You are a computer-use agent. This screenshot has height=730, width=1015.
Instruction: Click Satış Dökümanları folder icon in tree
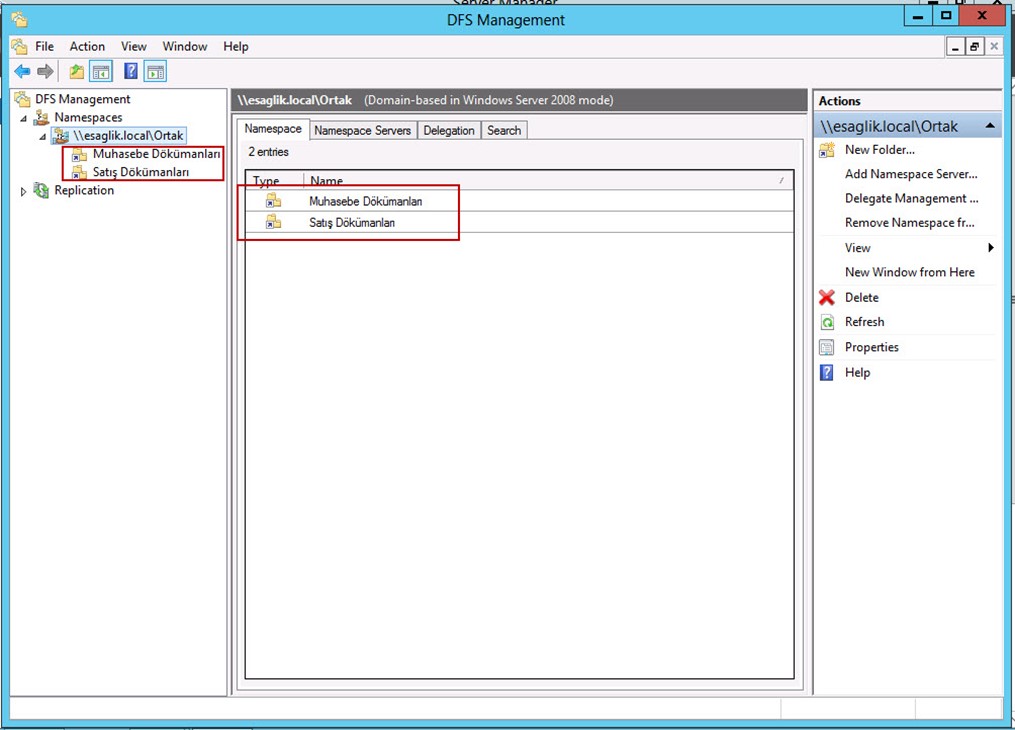coord(80,172)
